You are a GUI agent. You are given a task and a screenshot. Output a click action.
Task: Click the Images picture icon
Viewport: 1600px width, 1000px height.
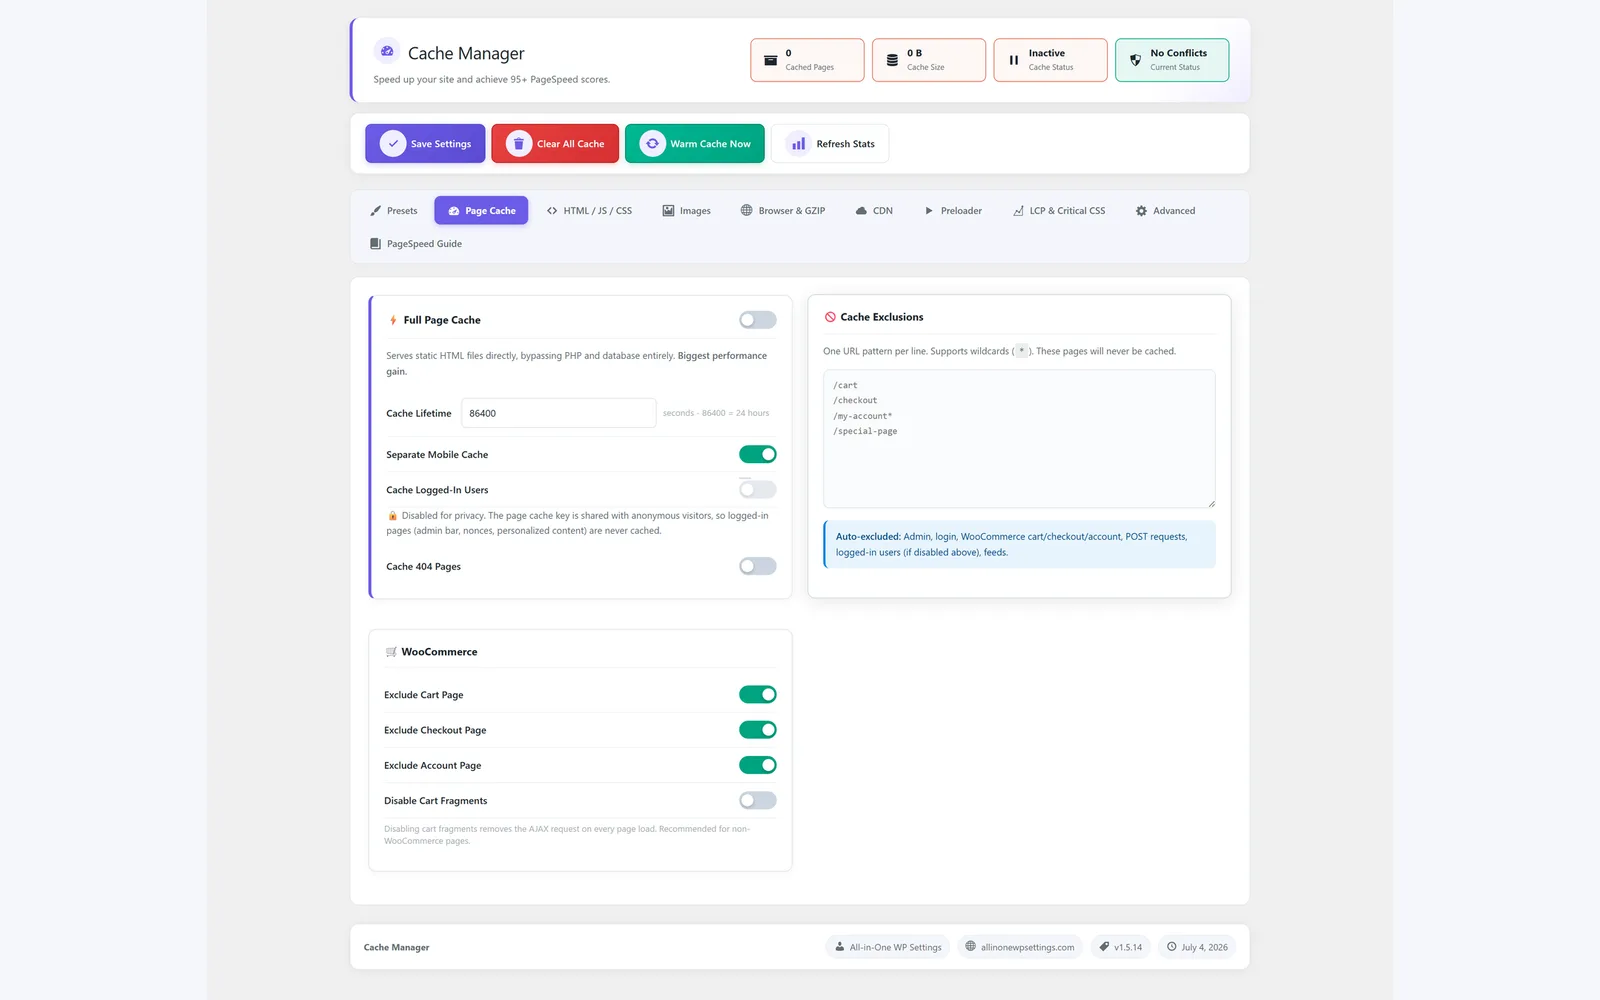668,211
